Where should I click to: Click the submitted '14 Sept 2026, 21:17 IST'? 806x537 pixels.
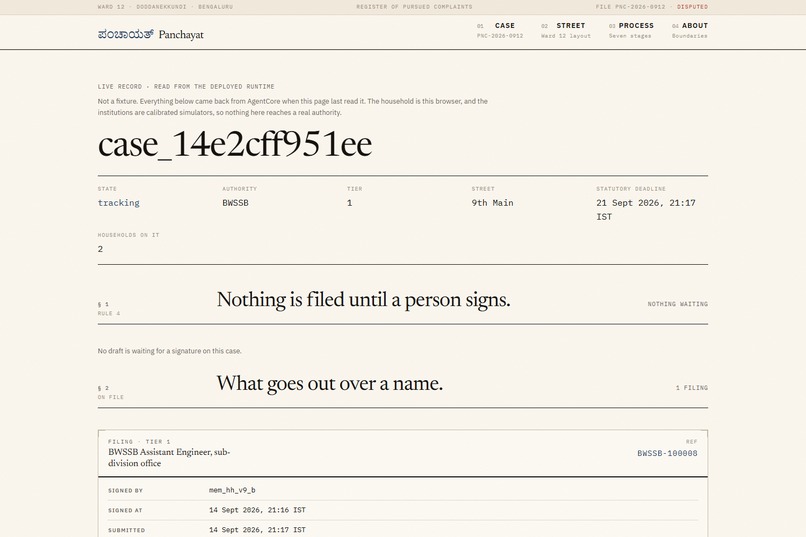click(257, 530)
